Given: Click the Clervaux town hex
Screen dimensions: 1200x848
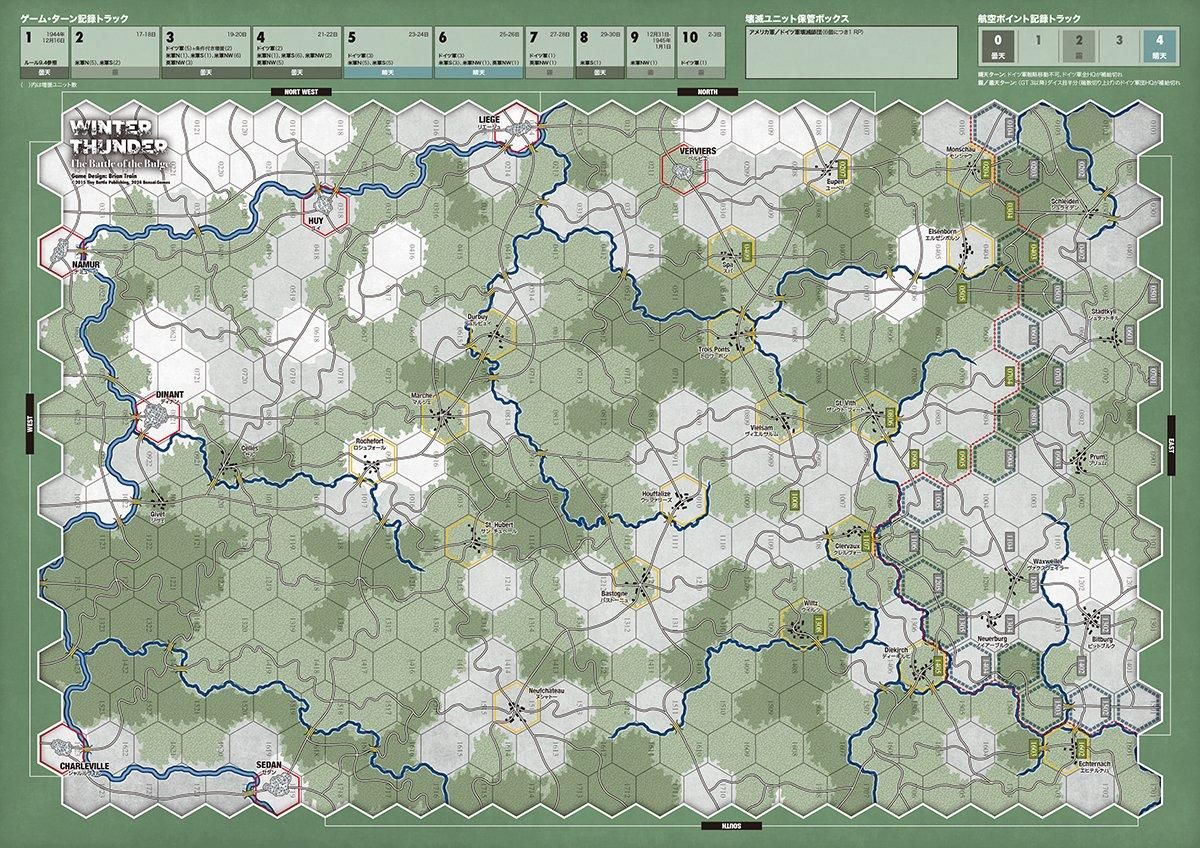Looking at the screenshot, I should tap(851, 540).
